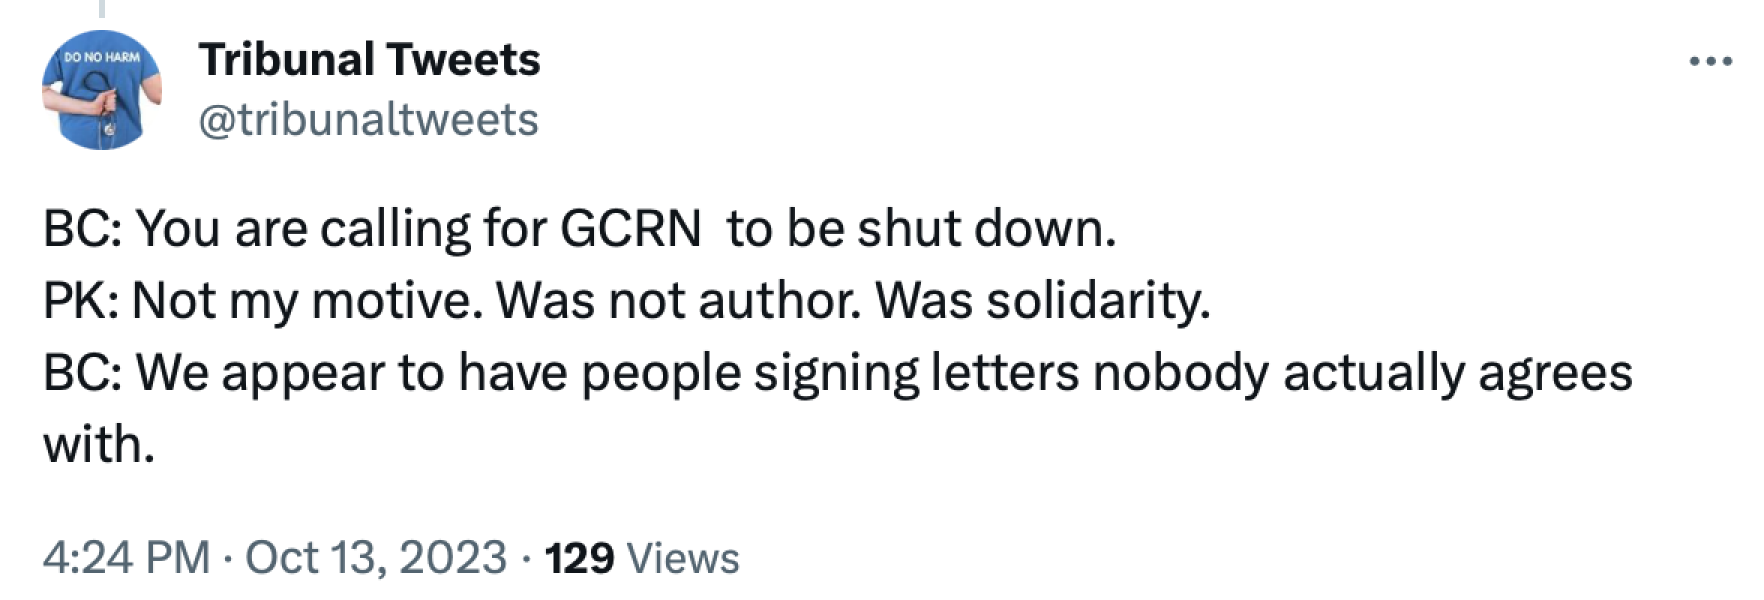1764x600 pixels.
Task: Click the first line about GCRN shutdown
Action: click(579, 229)
